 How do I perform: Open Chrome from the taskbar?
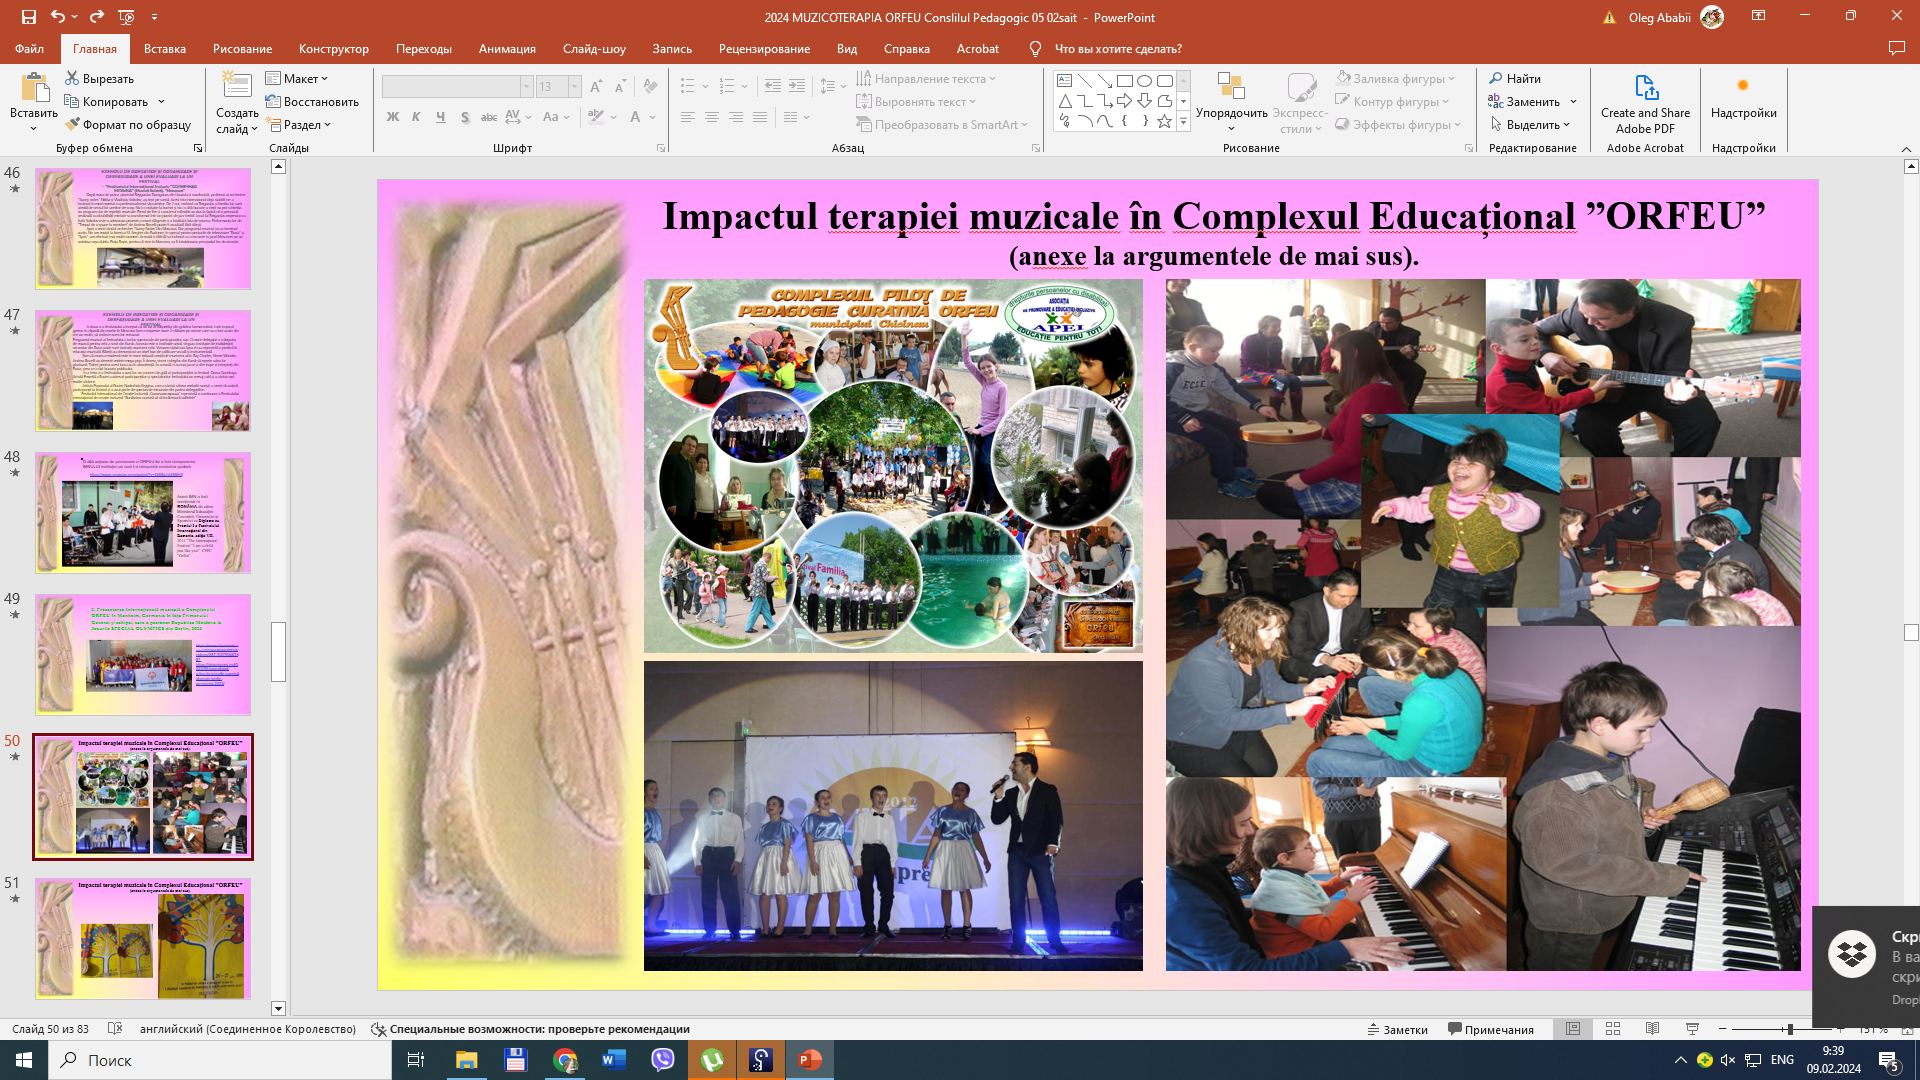point(565,1060)
